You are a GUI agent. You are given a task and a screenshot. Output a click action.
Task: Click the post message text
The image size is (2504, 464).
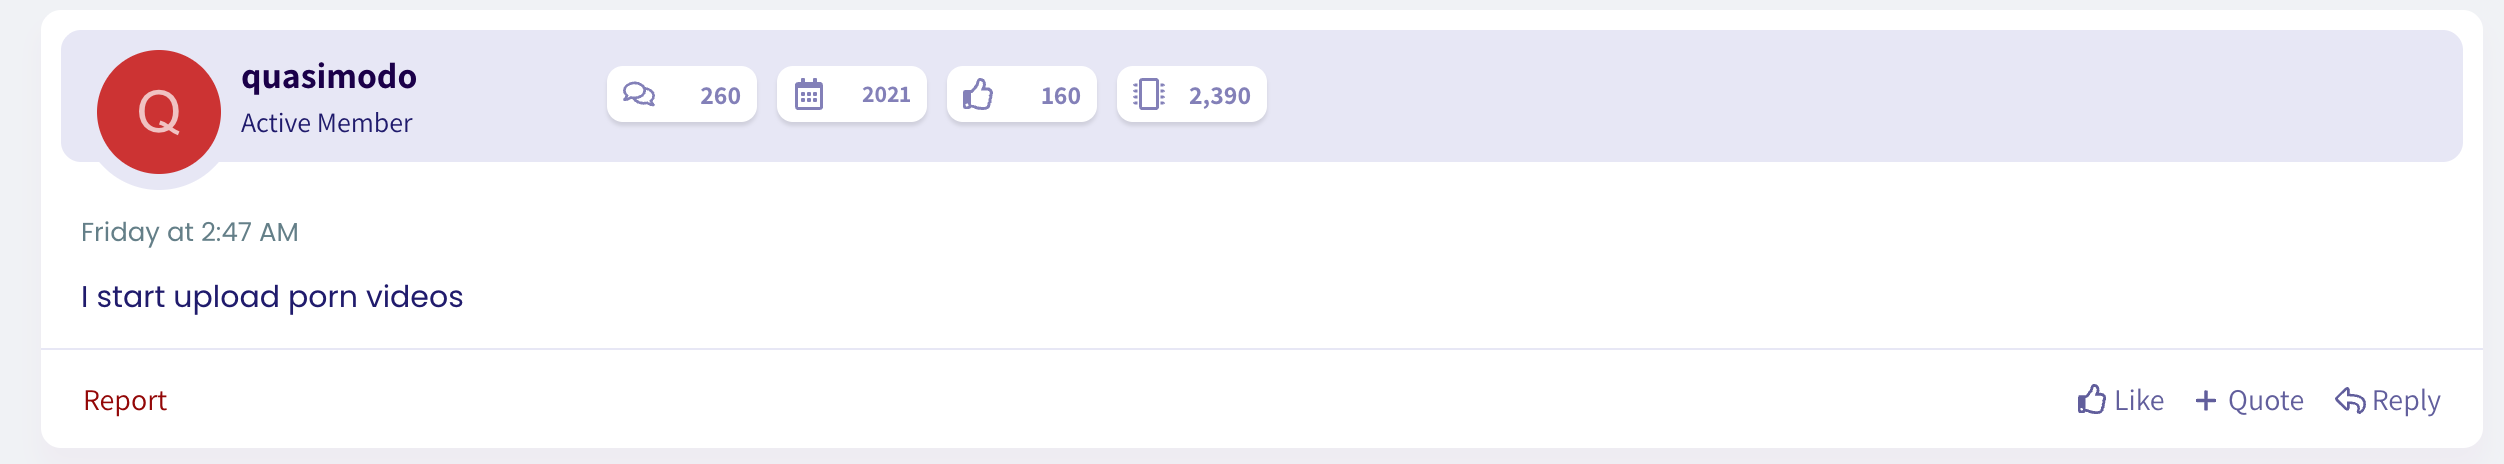tap(272, 297)
